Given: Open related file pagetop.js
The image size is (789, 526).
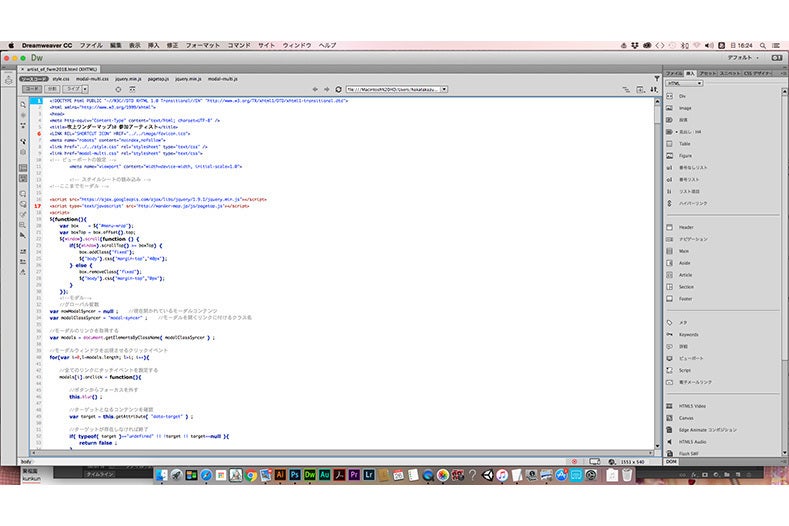Looking at the screenshot, I should click(x=158, y=79).
